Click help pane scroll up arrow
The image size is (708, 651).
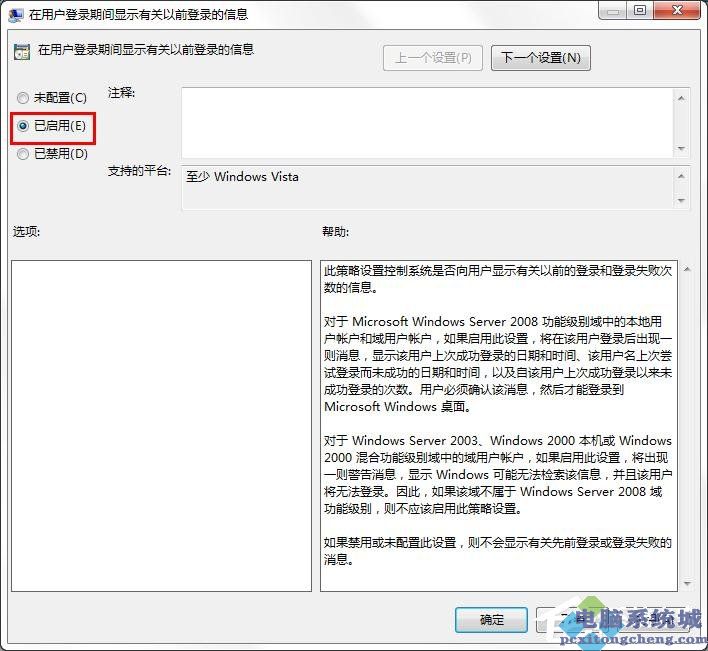pyautogui.click(x=687, y=269)
